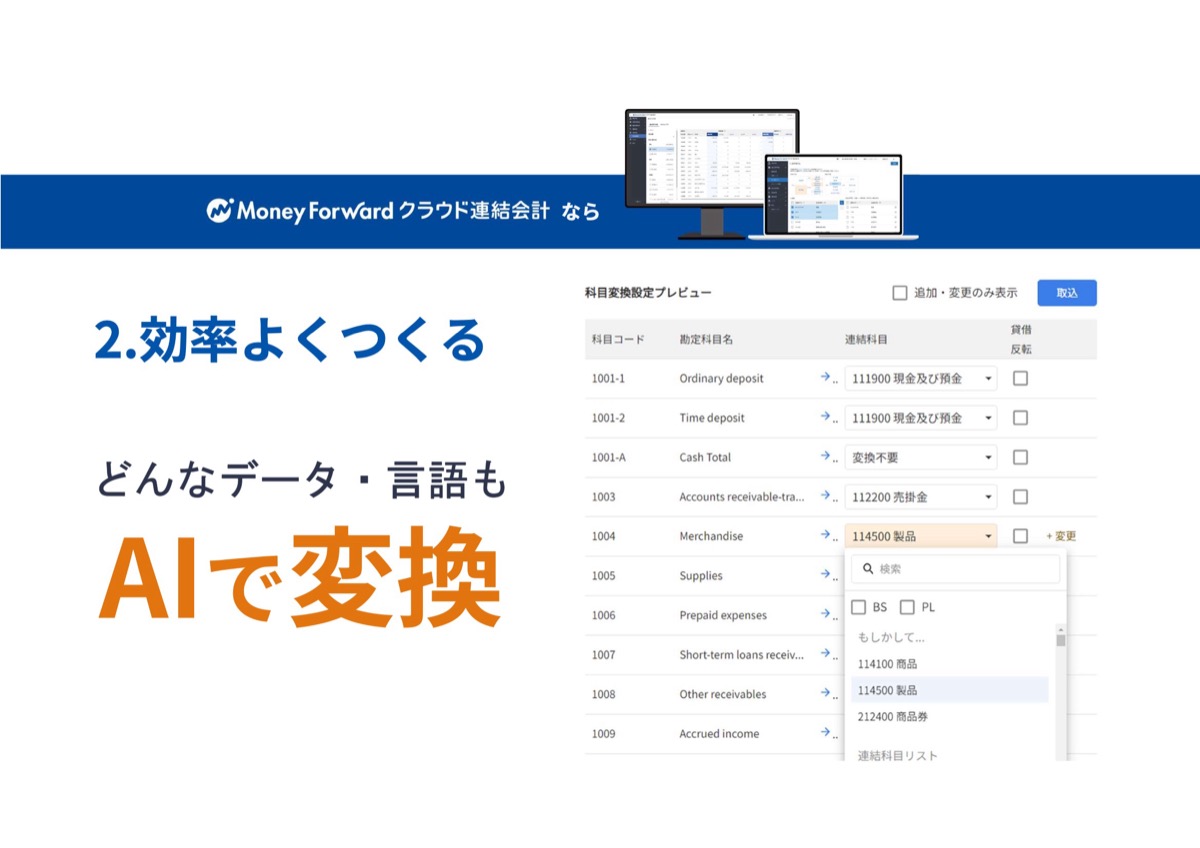Click the arrow icon next to Time deposit

827,417
